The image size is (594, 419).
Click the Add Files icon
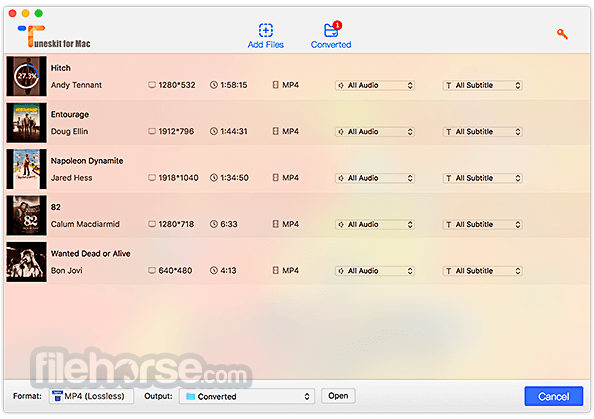(266, 30)
